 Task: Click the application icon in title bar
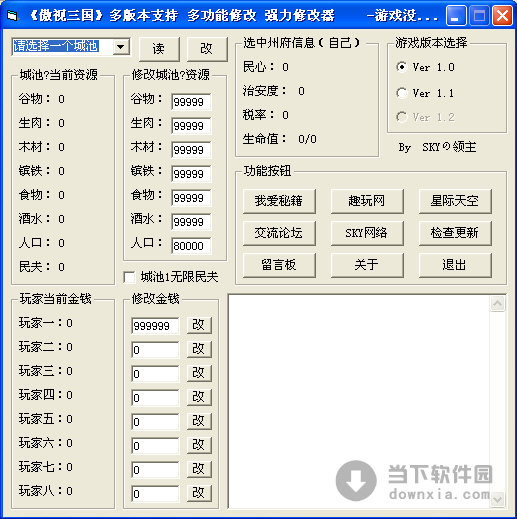pos(12,15)
